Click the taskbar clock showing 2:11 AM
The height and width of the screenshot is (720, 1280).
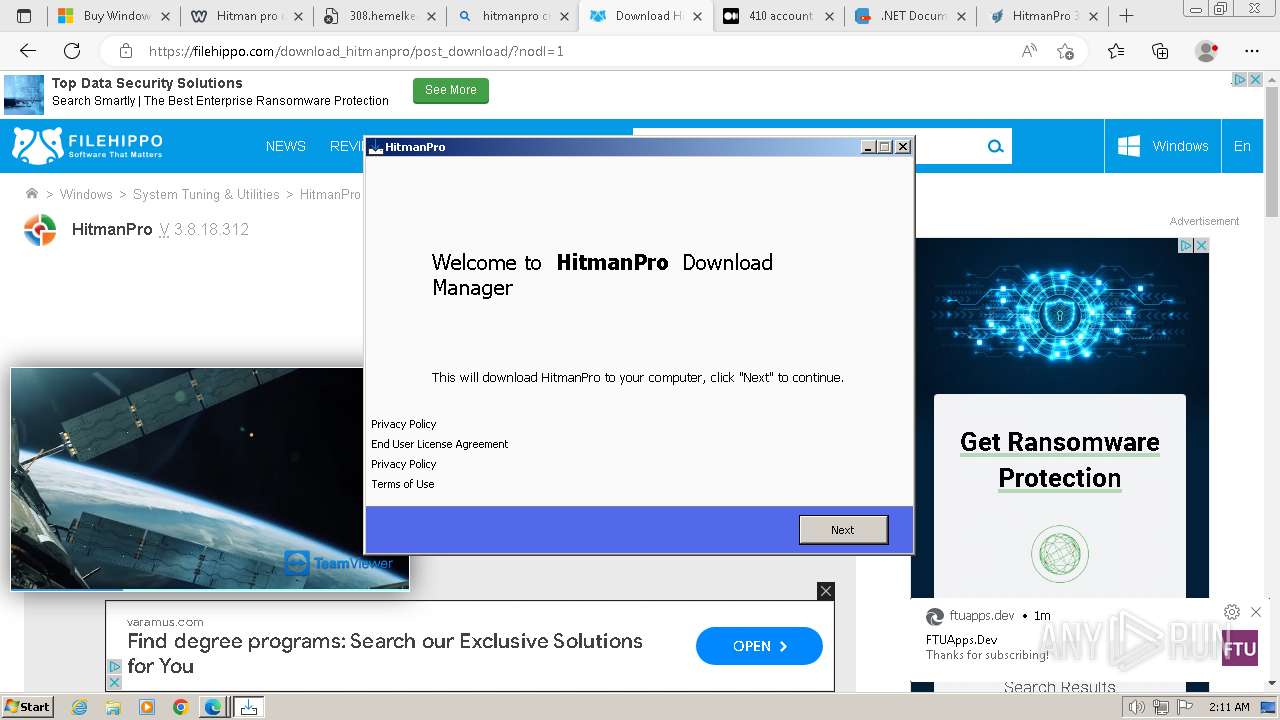click(1229, 707)
